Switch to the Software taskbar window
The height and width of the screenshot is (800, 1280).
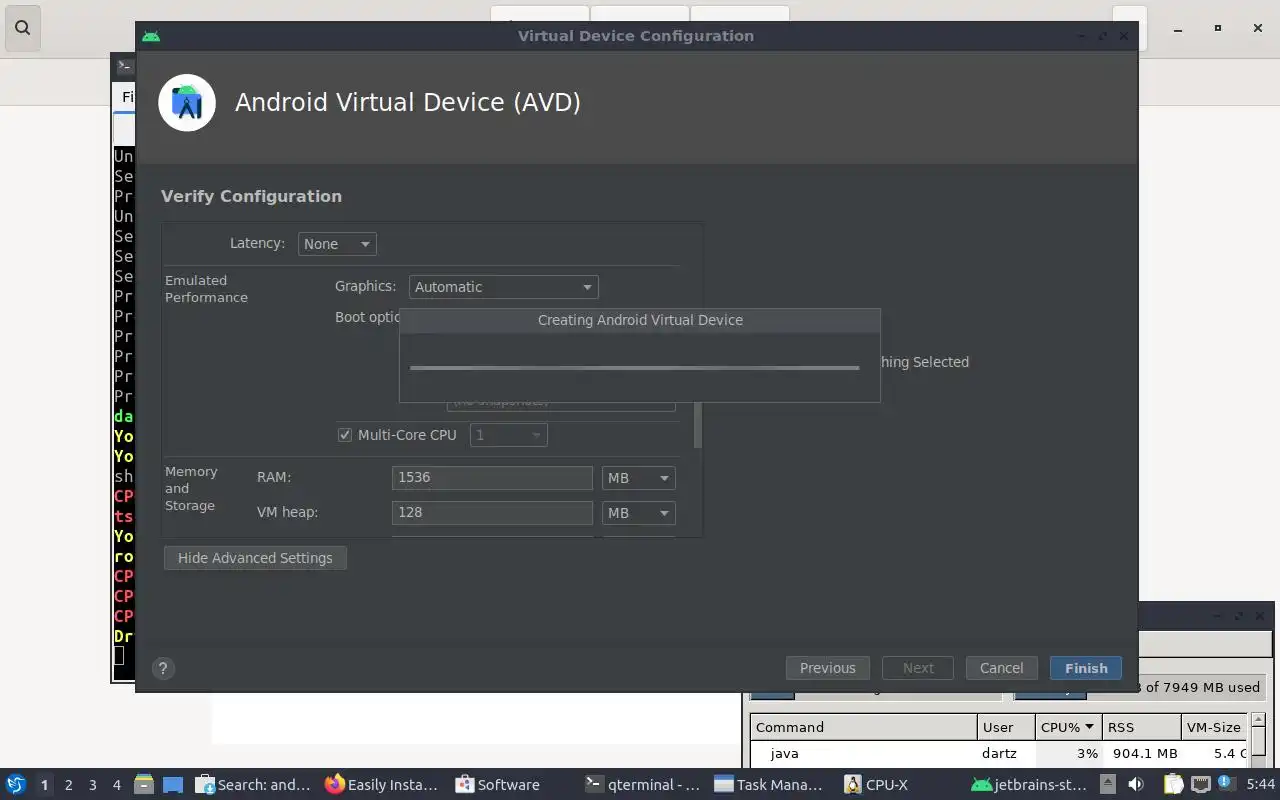497,784
